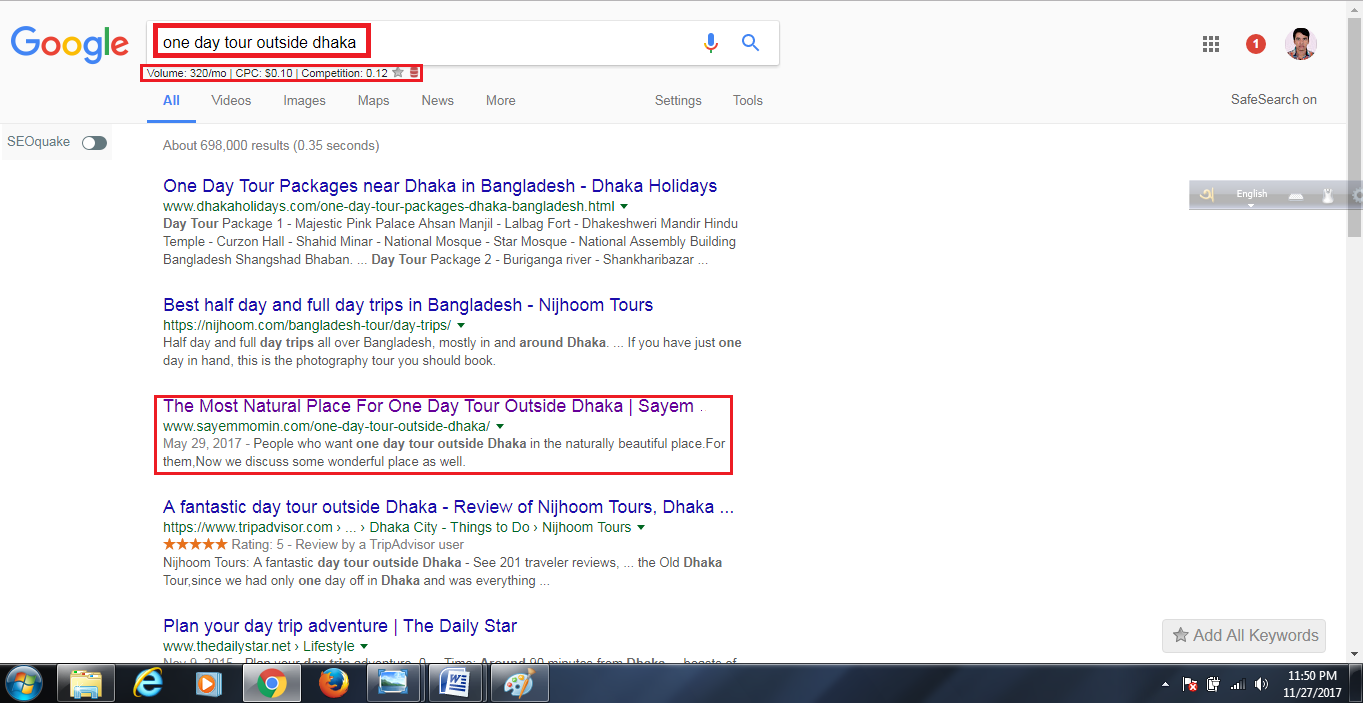Image resolution: width=1363 pixels, height=703 pixels.
Task: Click the 'Volume: 320/mo' keyword stat text
Action: point(187,73)
